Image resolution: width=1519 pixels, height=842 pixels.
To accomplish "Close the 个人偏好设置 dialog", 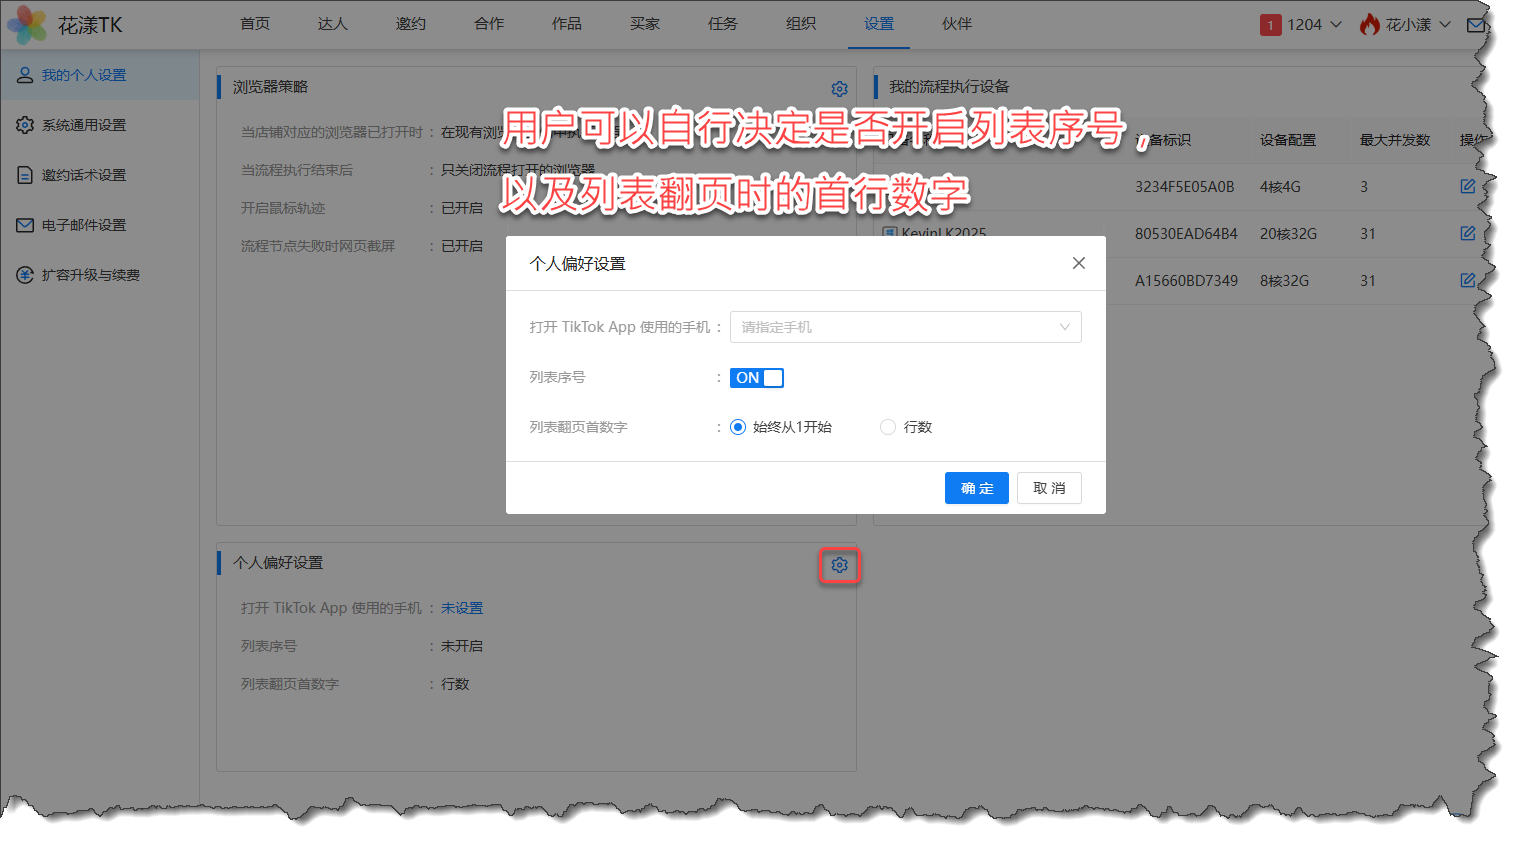I will (1078, 263).
